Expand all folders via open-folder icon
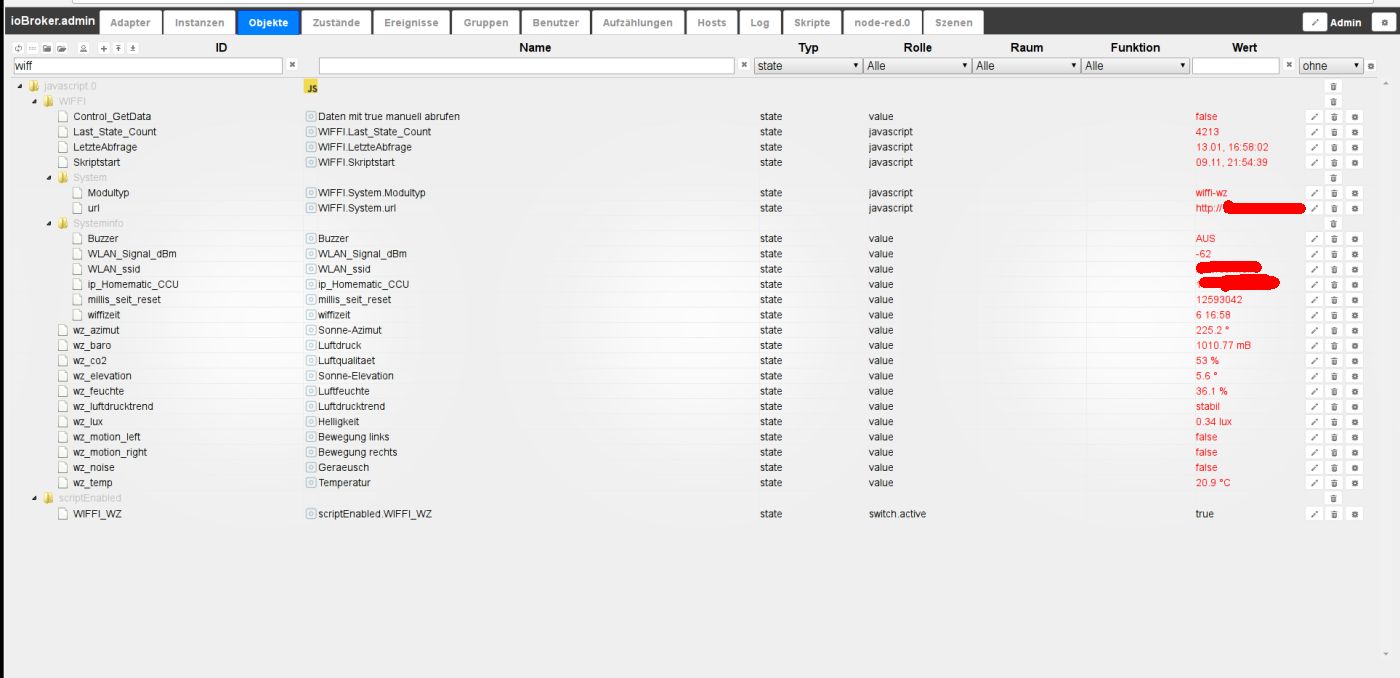Viewport: 1400px width, 678px height. 61,48
